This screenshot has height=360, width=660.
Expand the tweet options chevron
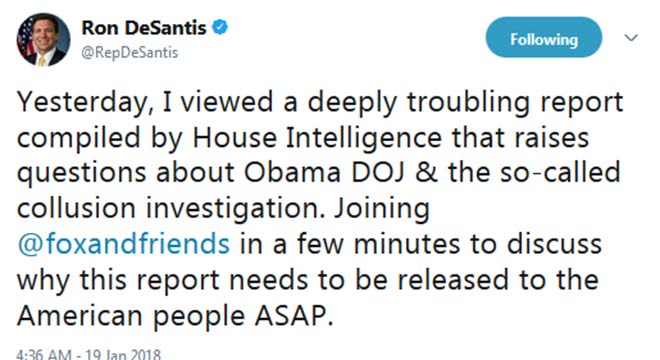[631, 38]
